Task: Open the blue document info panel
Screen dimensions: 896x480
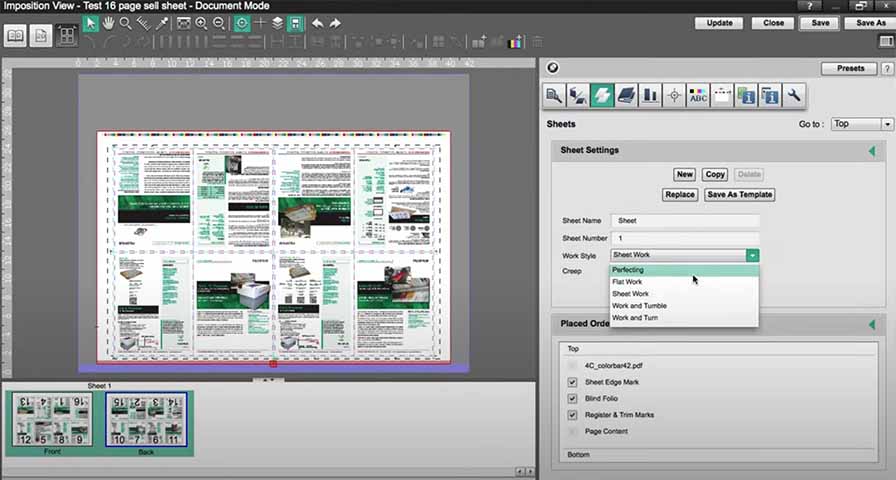Action: point(770,95)
